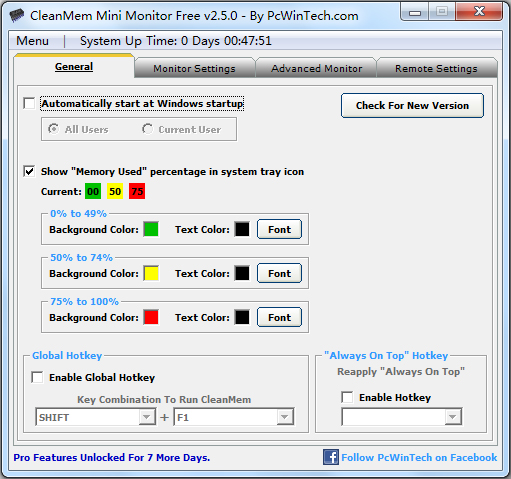Switch to the Monitor Settings tab

click(x=194, y=68)
